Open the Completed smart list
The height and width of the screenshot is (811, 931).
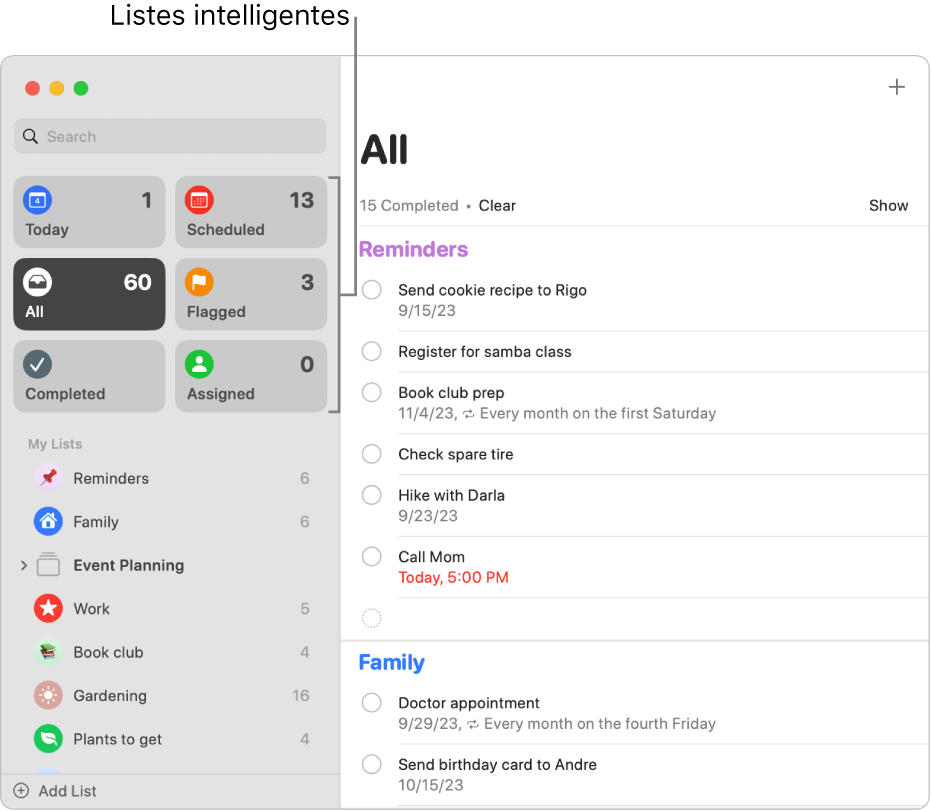point(89,377)
